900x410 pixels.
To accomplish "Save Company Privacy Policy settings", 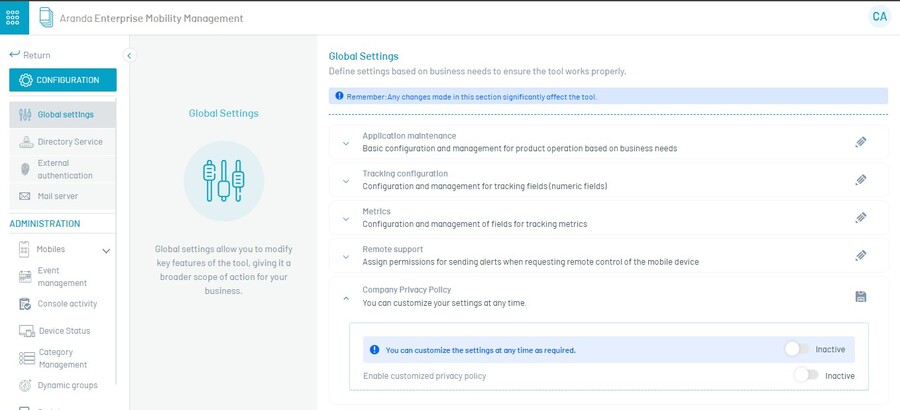I will click(861, 296).
